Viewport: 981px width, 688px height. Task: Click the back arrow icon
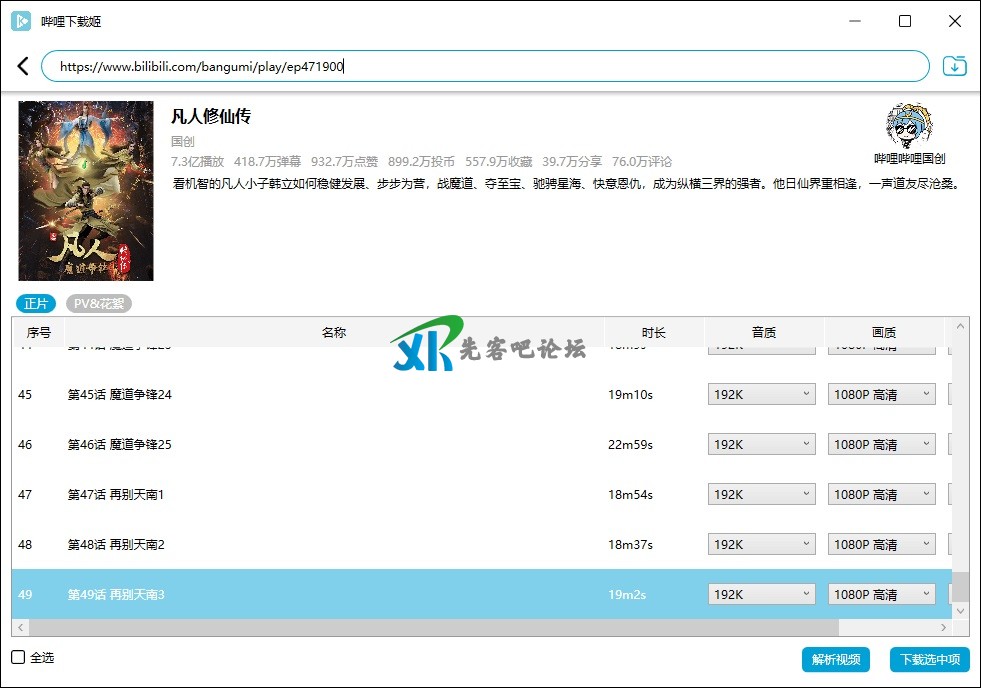23,67
